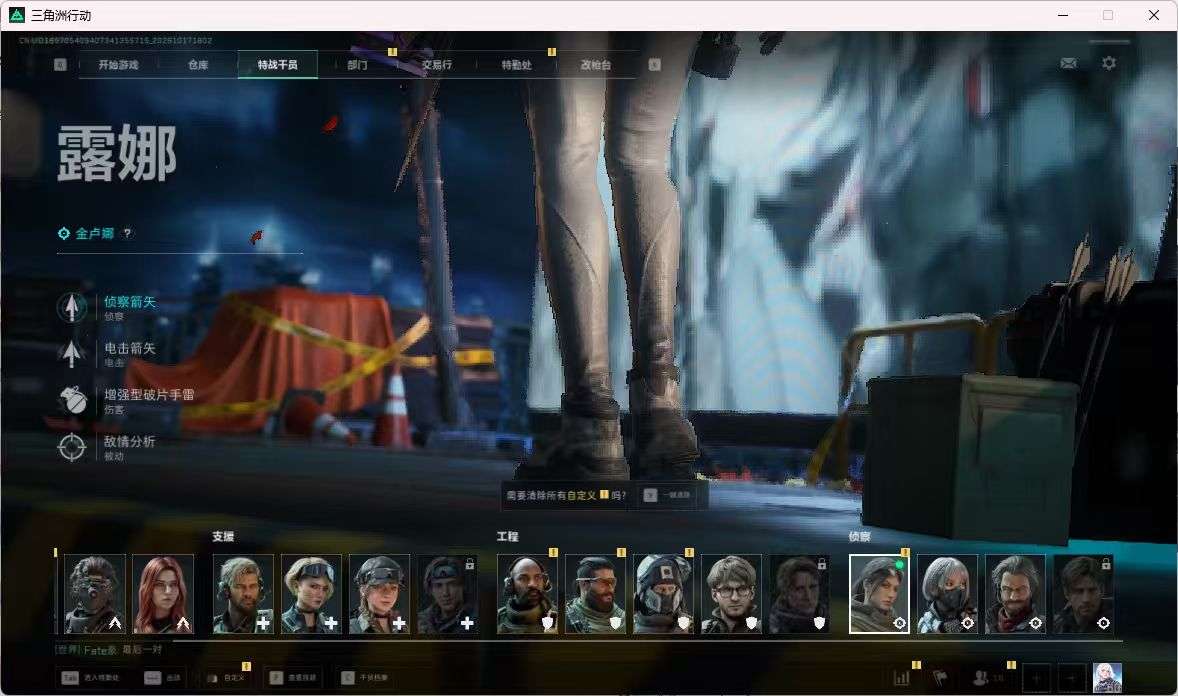This screenshot has width=1178, height=696.
Task: Switch to the 交易行 tab
Action: [436, 65]
